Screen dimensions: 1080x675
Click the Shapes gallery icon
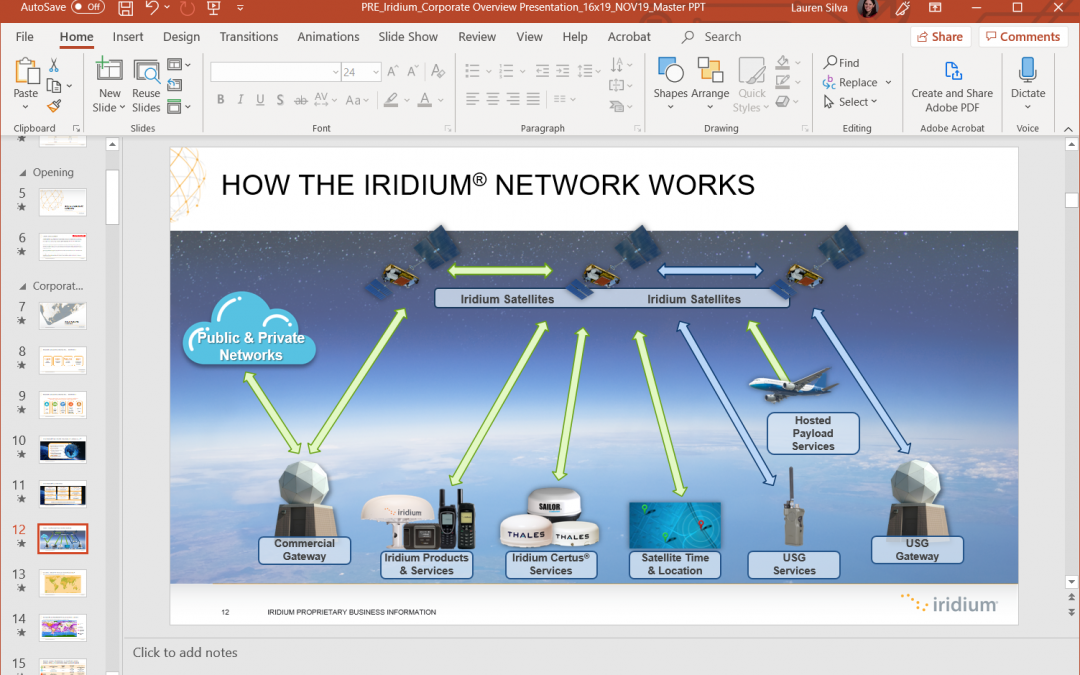[x=670, y=70]
